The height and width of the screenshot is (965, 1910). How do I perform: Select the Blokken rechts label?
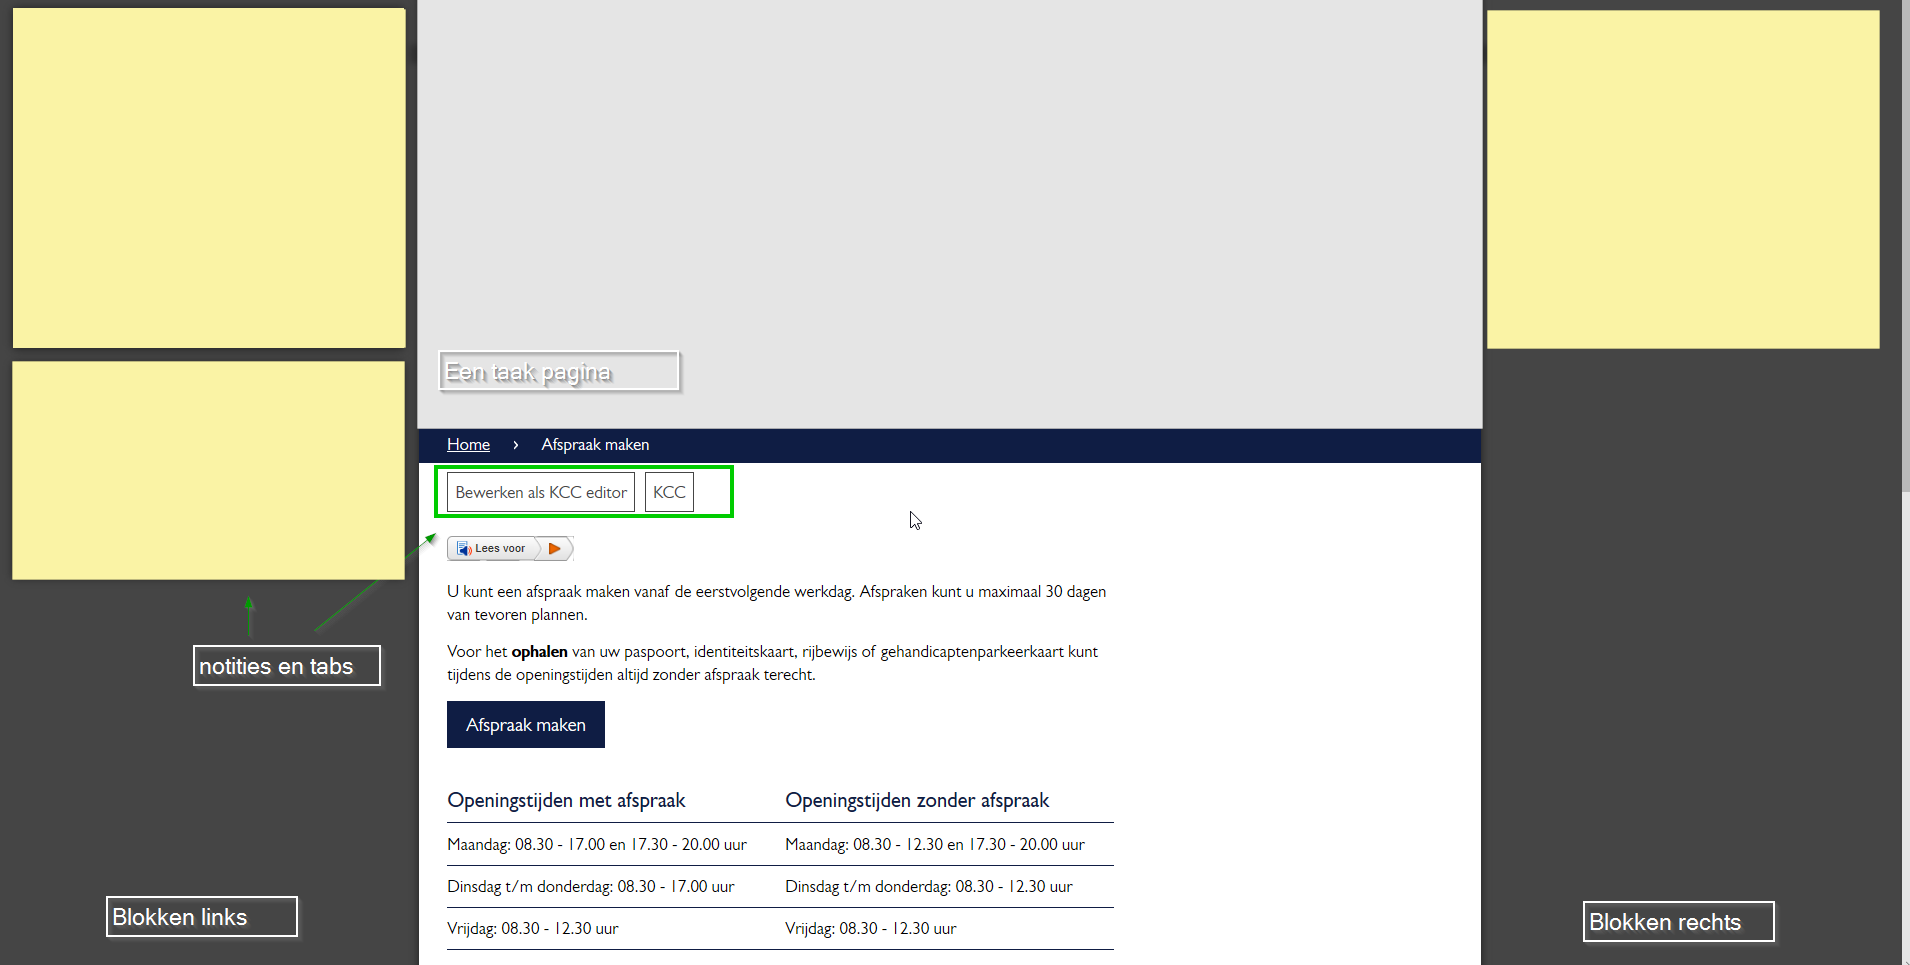tap(1678, 922)
